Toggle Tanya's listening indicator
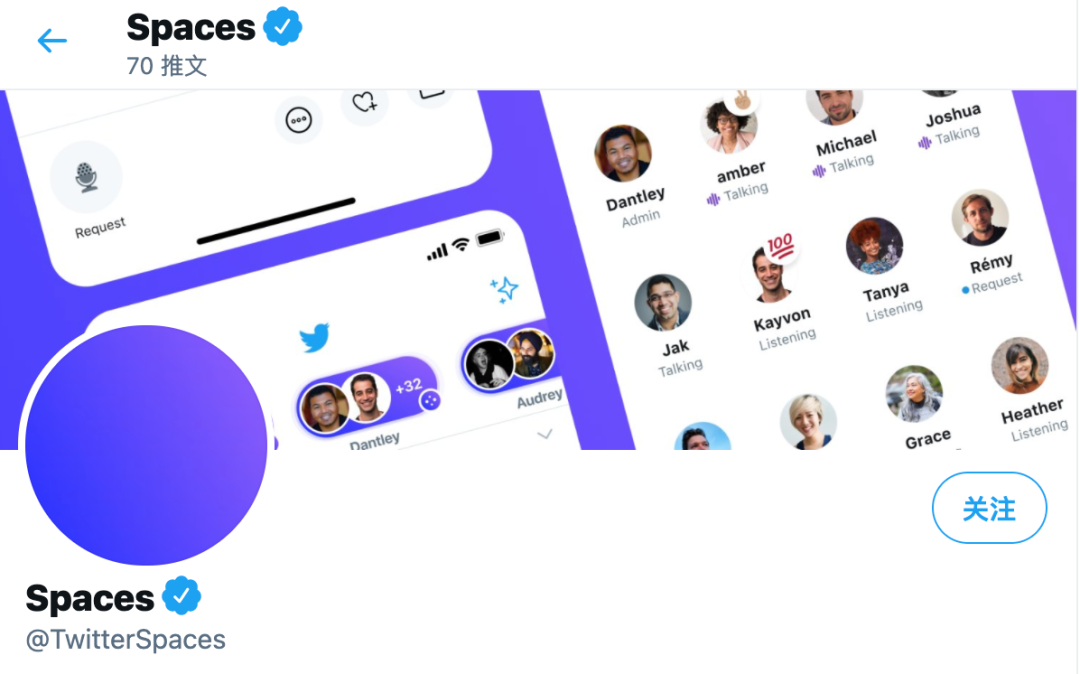The width and height of the screenshot is (1080, 674). tap(891, 308)
